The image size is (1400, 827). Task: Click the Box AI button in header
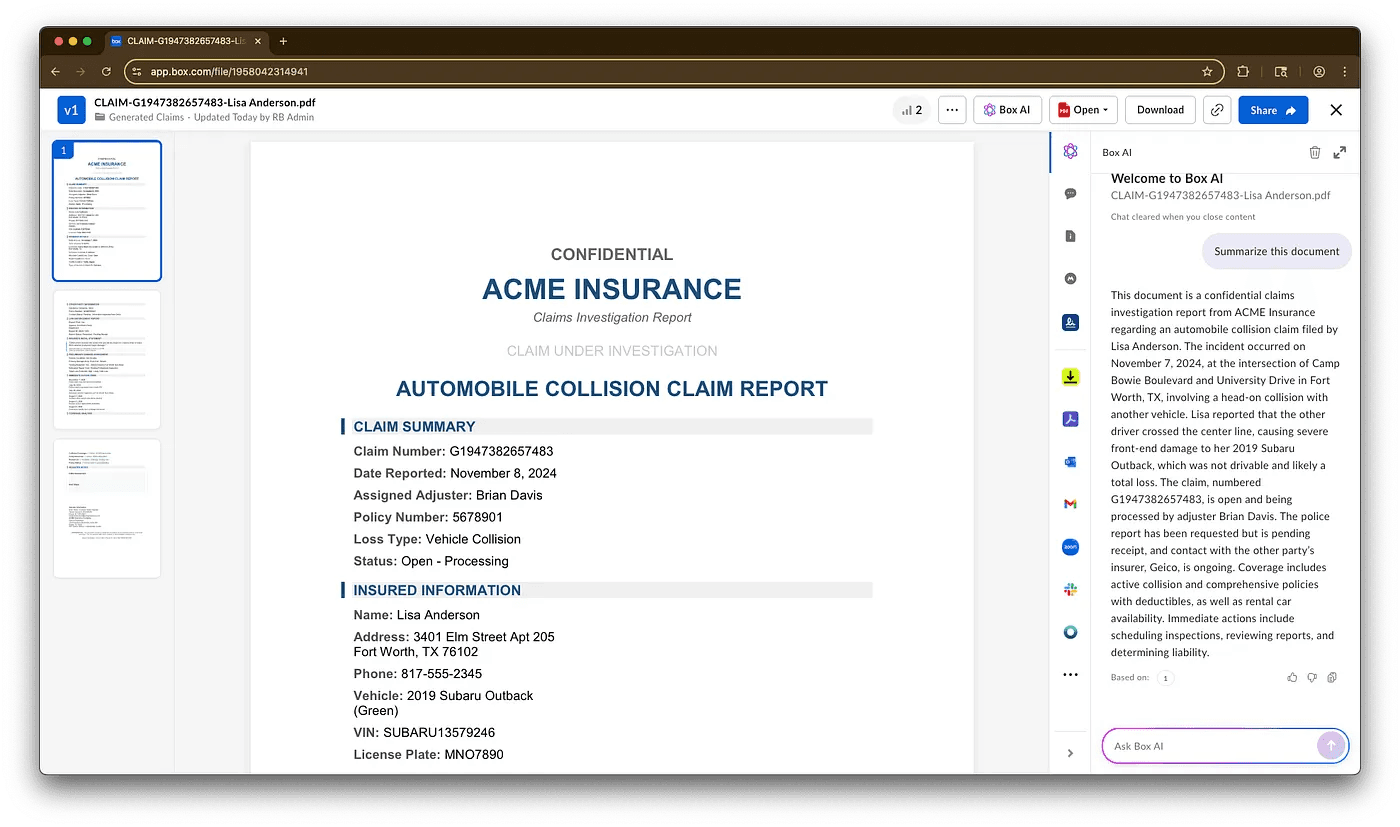(x=1007, y=110)
